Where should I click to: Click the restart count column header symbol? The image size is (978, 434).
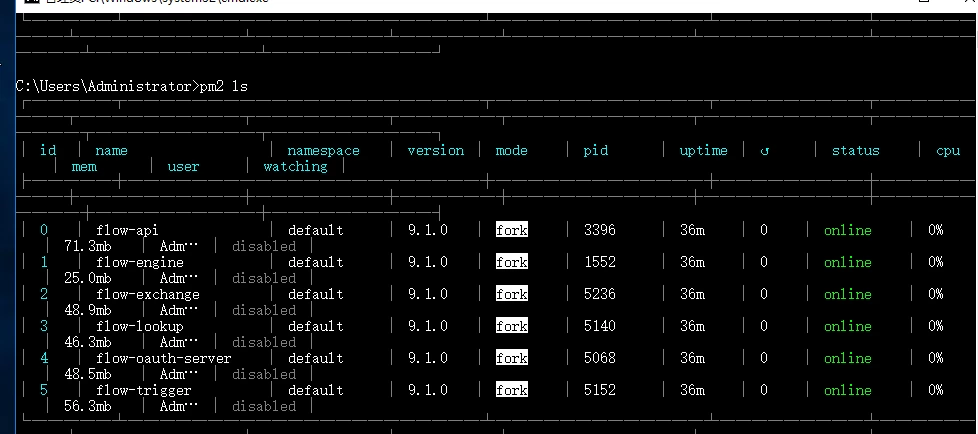tap(765, 152)
